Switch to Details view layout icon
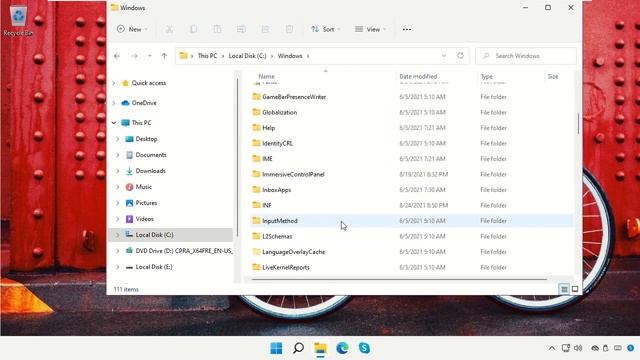Image resolution: width=640 pixels, height=360 pixels. pos(564,289)
